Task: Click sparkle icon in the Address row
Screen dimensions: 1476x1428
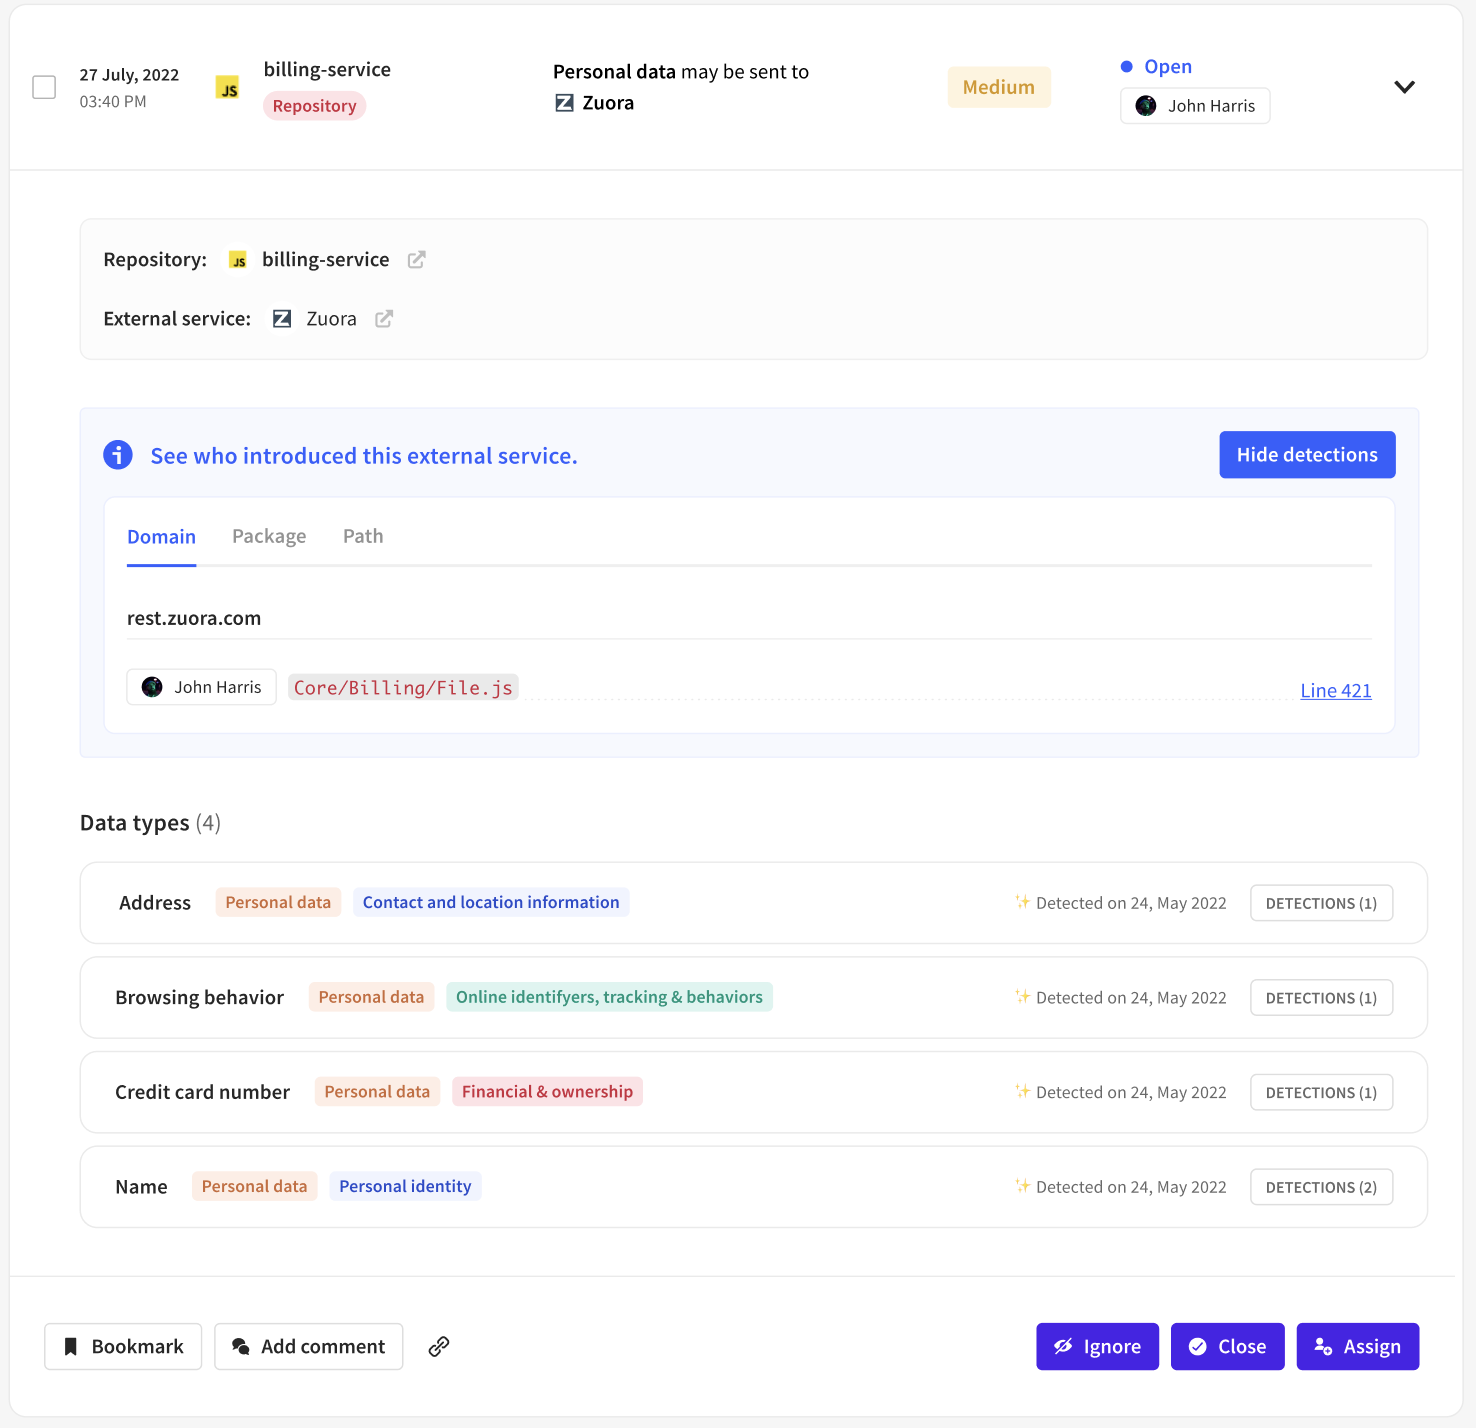Action: pyautogui.click(x=1022, y=901)
